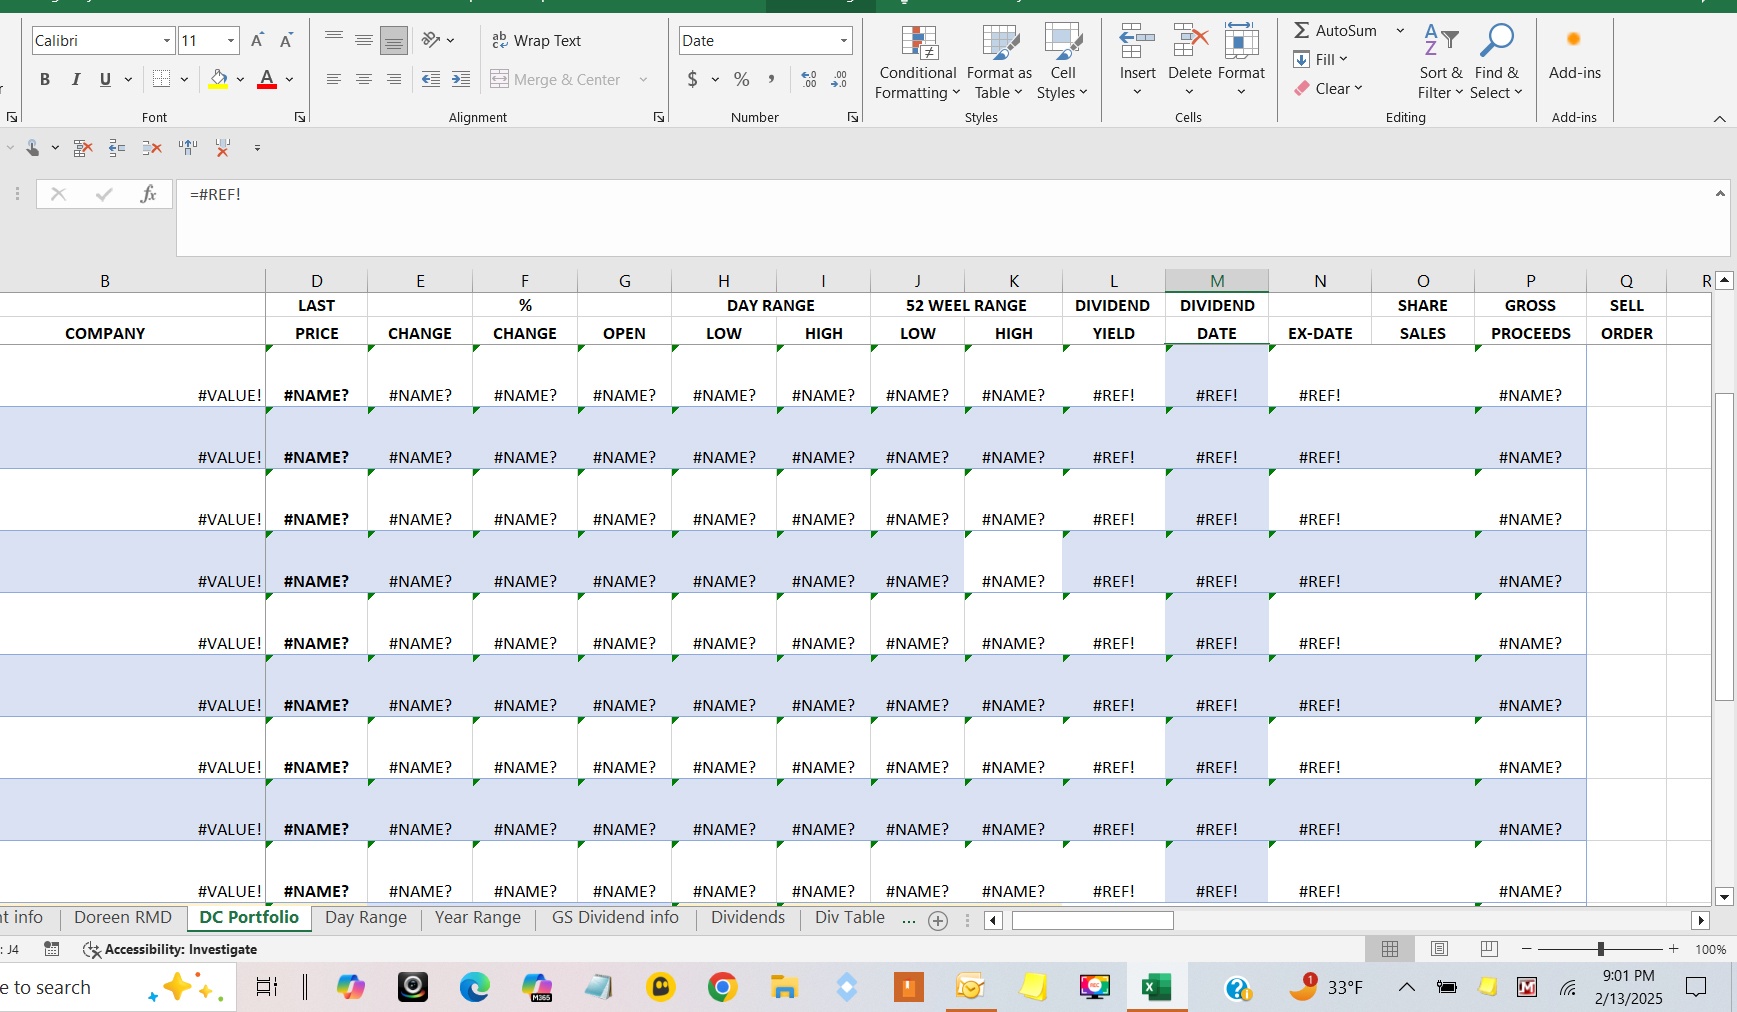This screenshot has height=1012, width=1737.
Task: Click the Fill Color yellow swatch
Action: tap(218, 80)
